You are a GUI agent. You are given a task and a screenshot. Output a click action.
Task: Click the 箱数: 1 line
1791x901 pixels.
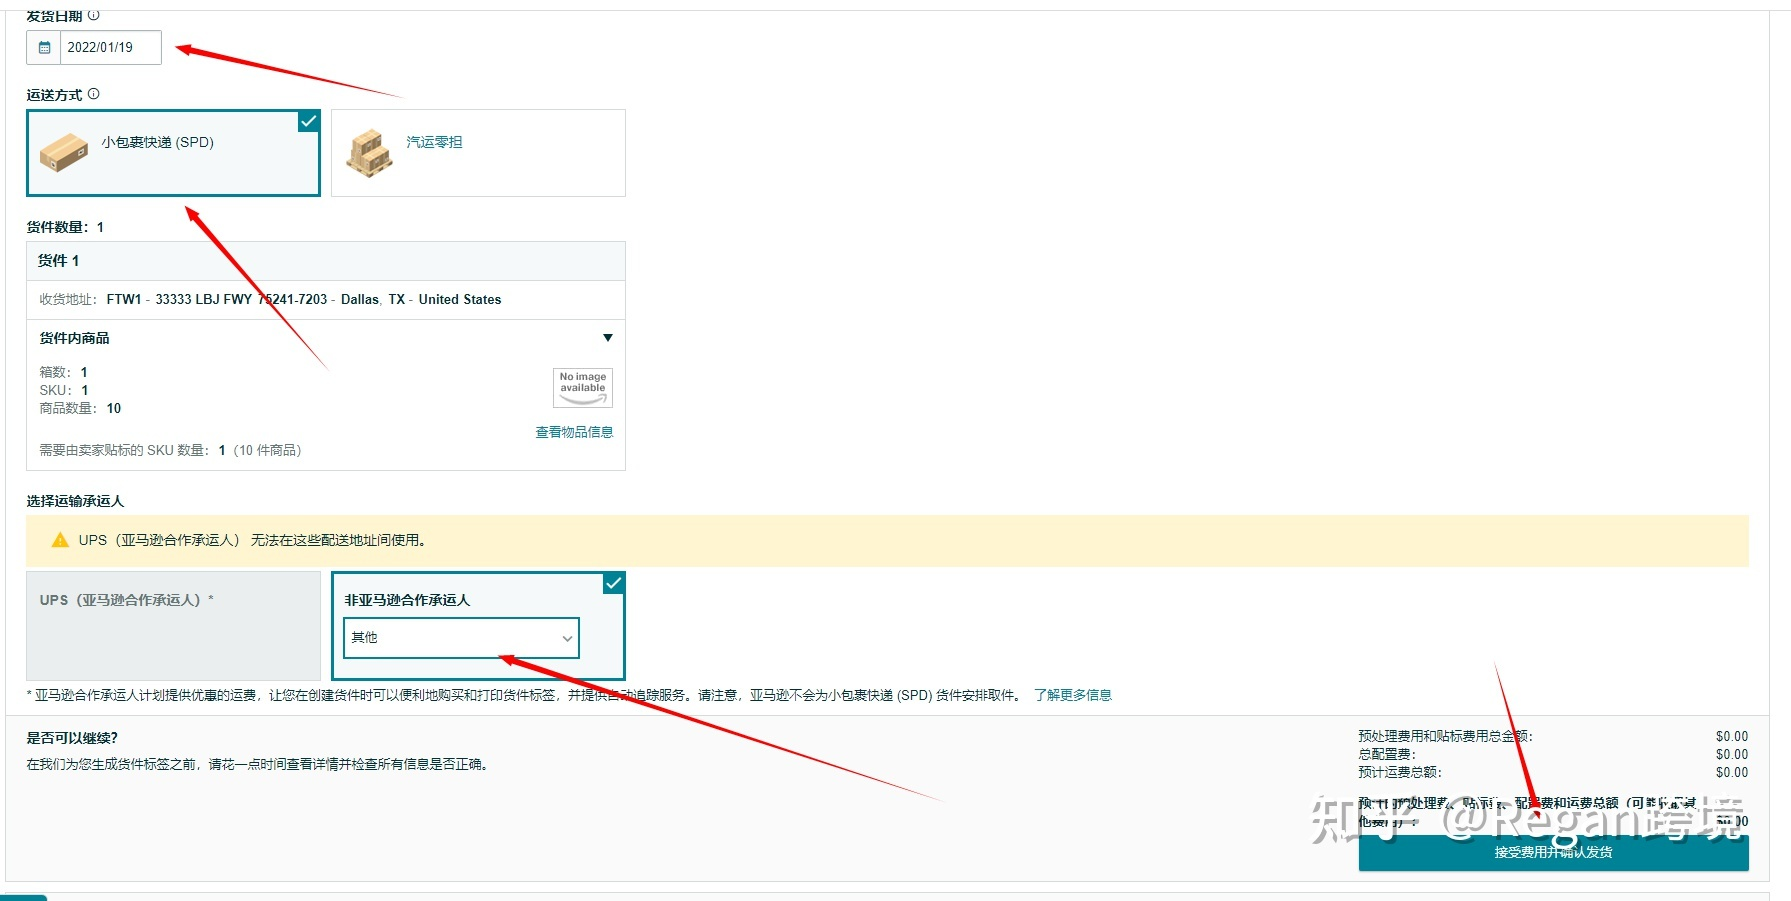64,372
